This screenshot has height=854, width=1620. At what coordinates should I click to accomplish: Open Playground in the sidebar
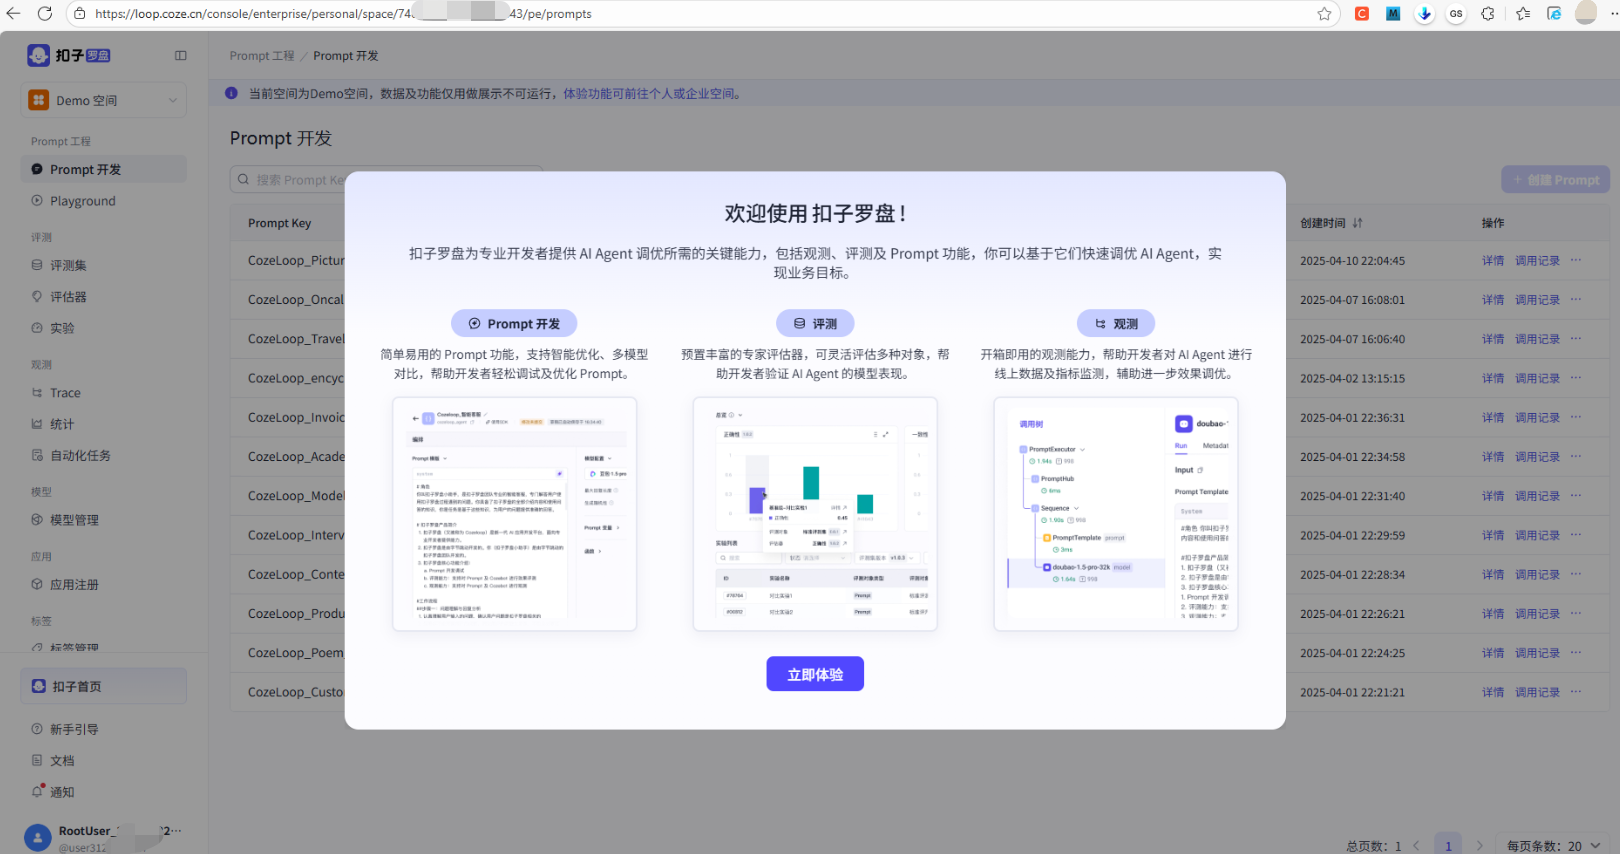point(104,200)
